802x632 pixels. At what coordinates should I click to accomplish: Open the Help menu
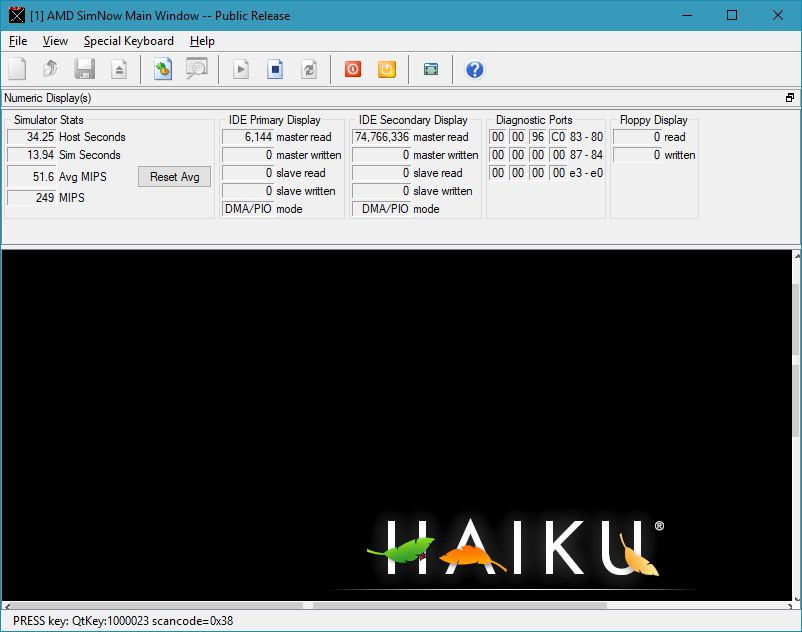pos(202,41)
